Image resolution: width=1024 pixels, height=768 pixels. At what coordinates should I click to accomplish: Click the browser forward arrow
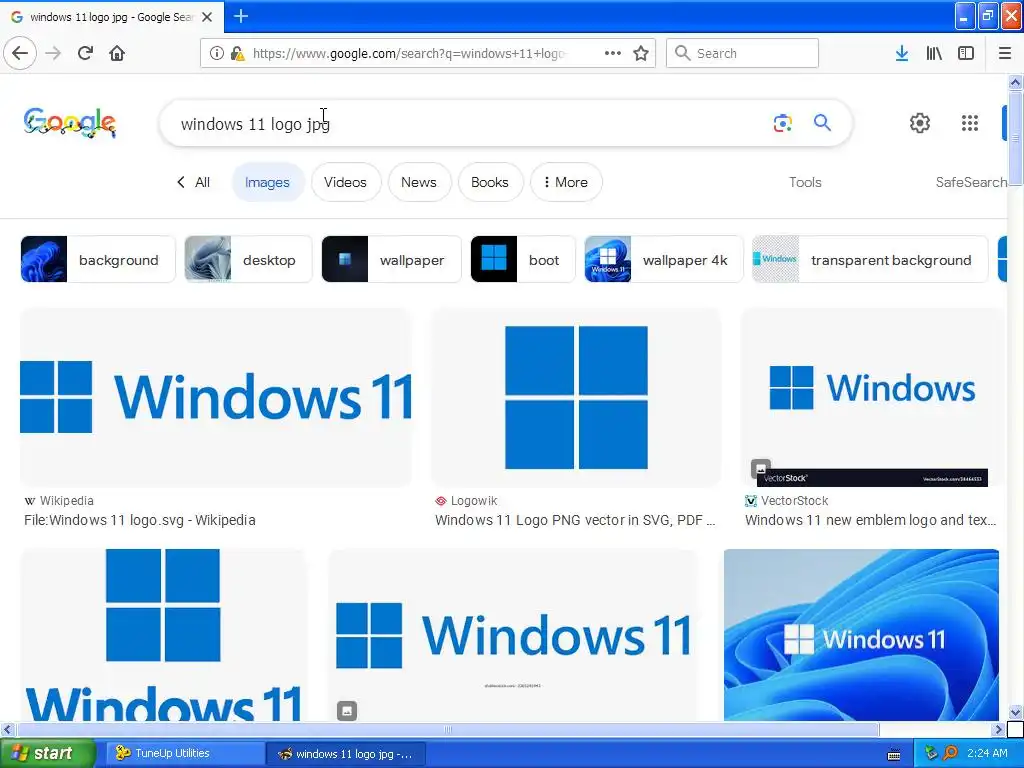tap(54, 53)
